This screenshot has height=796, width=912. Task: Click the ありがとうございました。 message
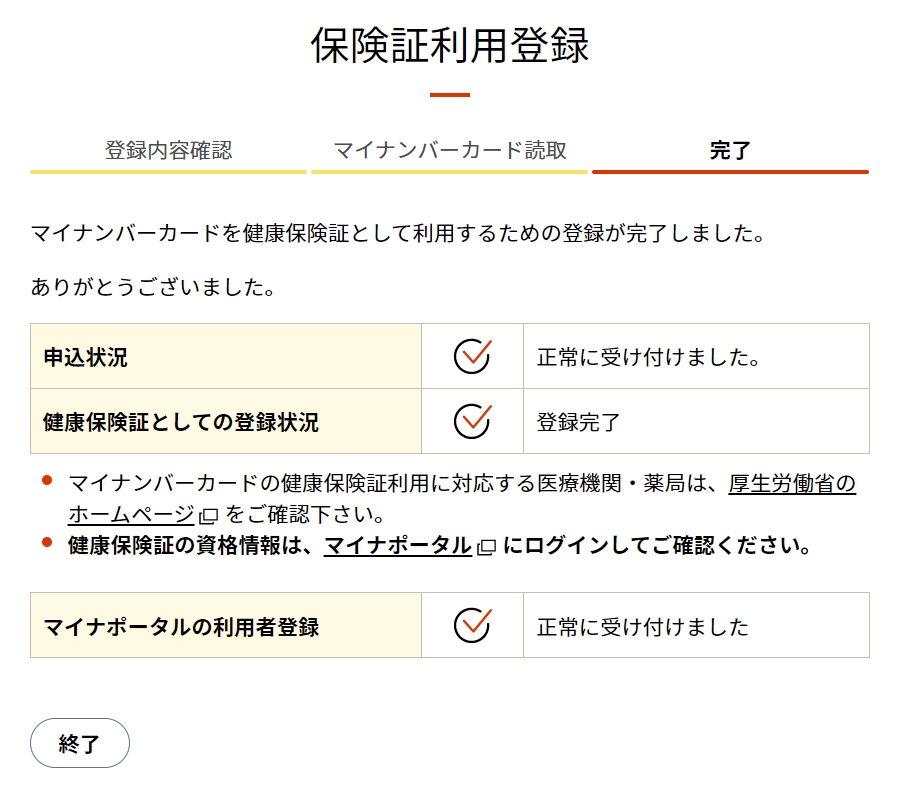pyautogui.click(x=153, y=288)
